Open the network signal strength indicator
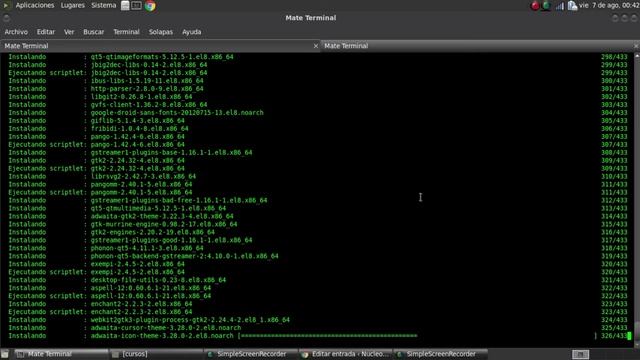This screenshot has height=360, width=640. (560, 6)
